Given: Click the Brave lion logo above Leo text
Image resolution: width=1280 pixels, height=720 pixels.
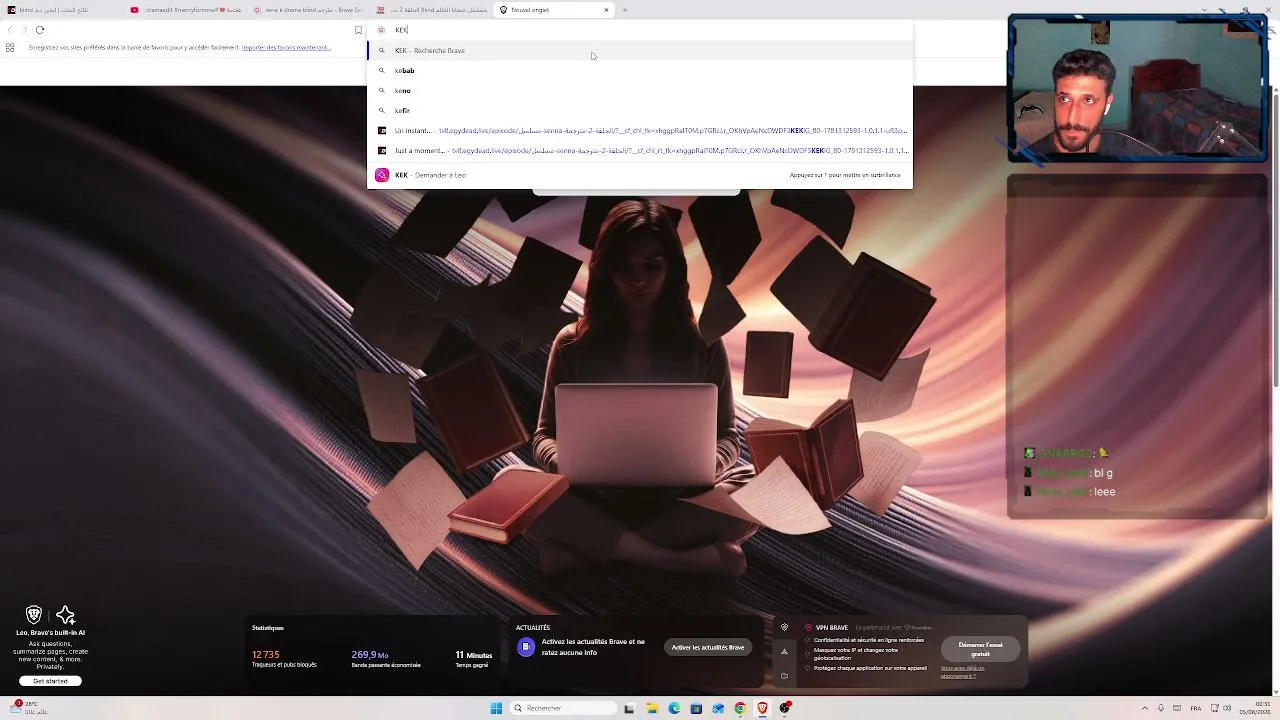Looking at the screenshot, I should point(34,615).
